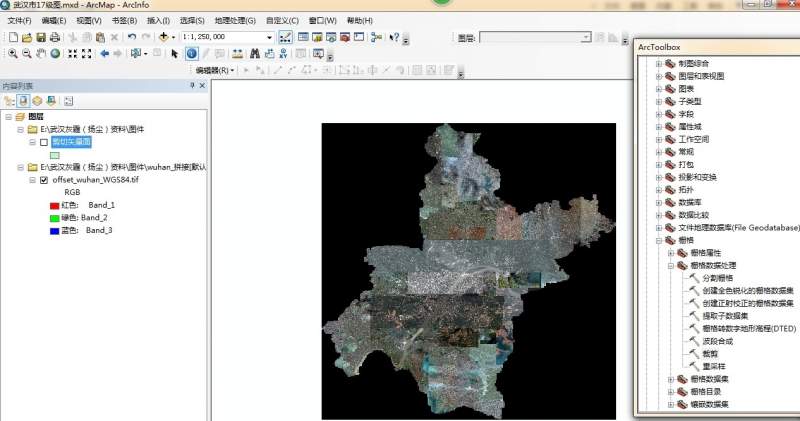Click the Zoom In tool icon
Image resolution: width=800 pixels, height=421 pixels.
(12, 54)
